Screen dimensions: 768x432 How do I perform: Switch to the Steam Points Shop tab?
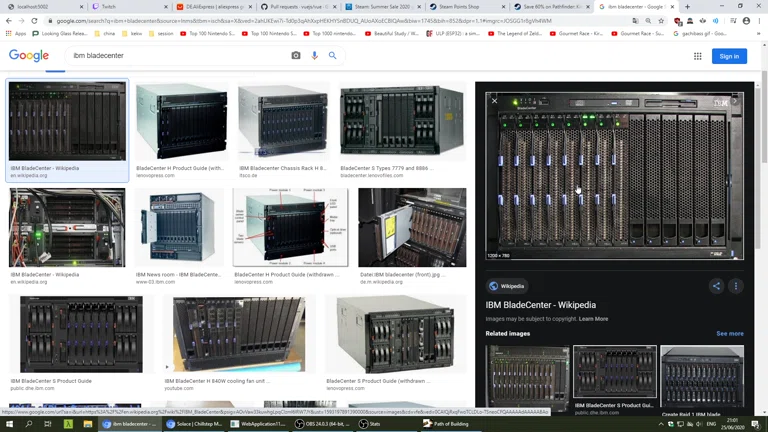468,7
